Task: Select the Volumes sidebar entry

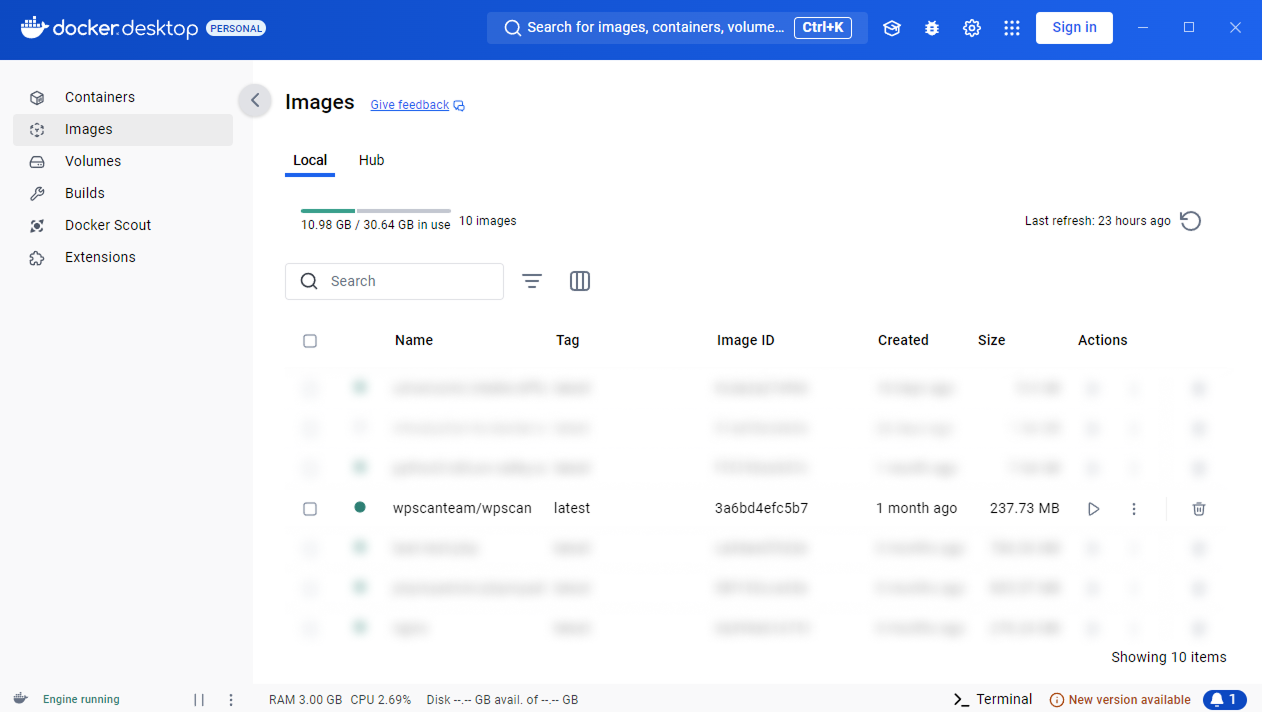Action: coord(93,161)
